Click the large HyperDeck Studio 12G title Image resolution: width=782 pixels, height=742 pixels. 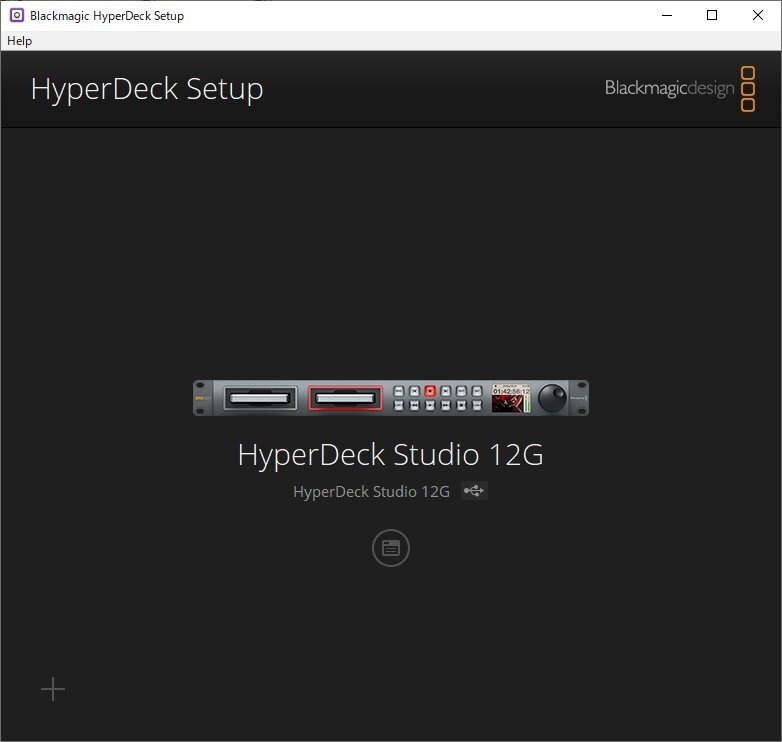(390, 455)
